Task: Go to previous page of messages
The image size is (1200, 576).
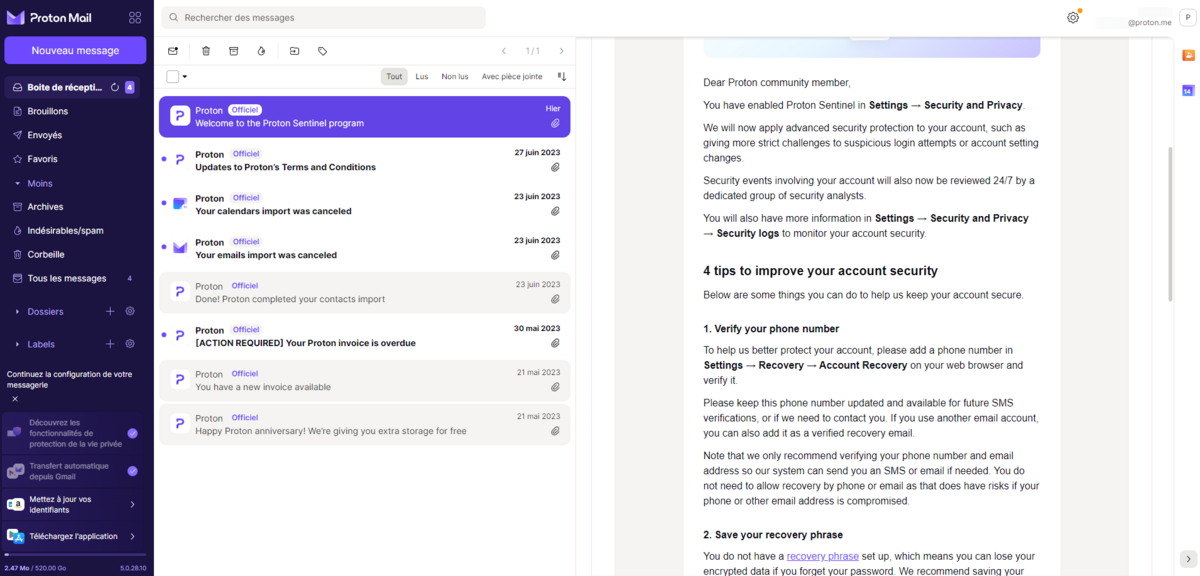Action: [x=504, y=51]
